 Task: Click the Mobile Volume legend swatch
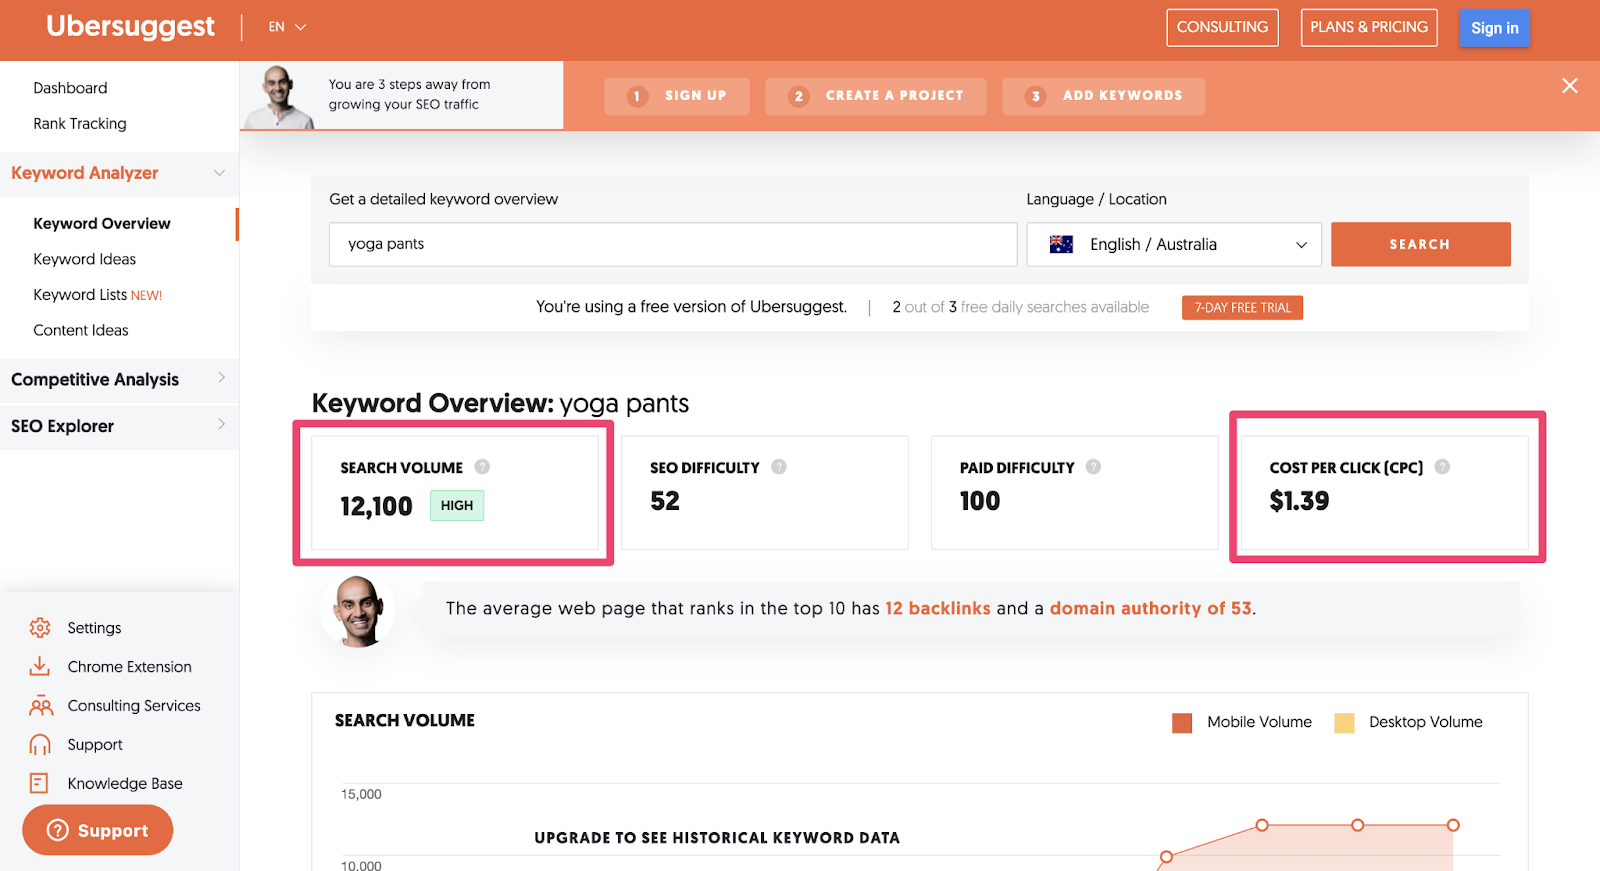[1182, 723]
